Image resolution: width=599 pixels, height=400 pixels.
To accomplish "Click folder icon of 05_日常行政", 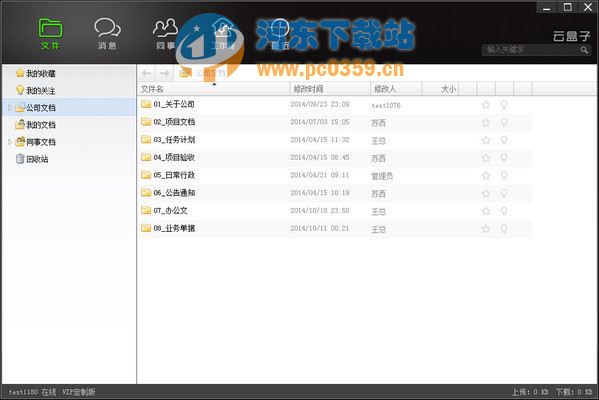I will [x=146, y=175].
